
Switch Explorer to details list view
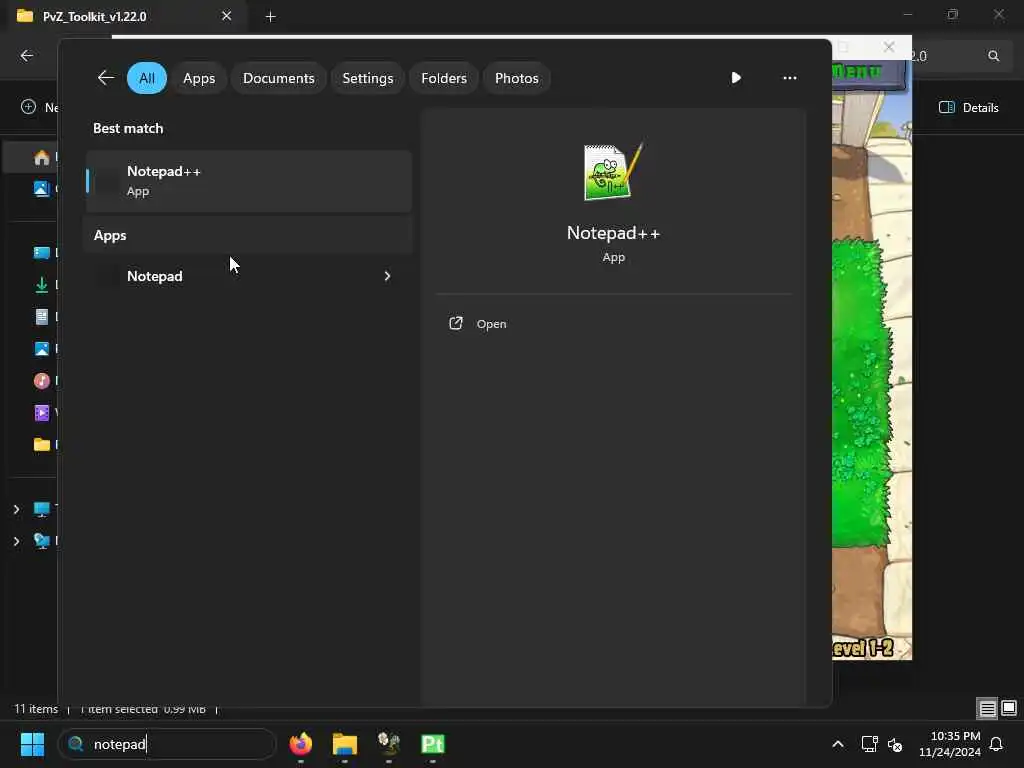pyautogui.click(x=987, y=709)
